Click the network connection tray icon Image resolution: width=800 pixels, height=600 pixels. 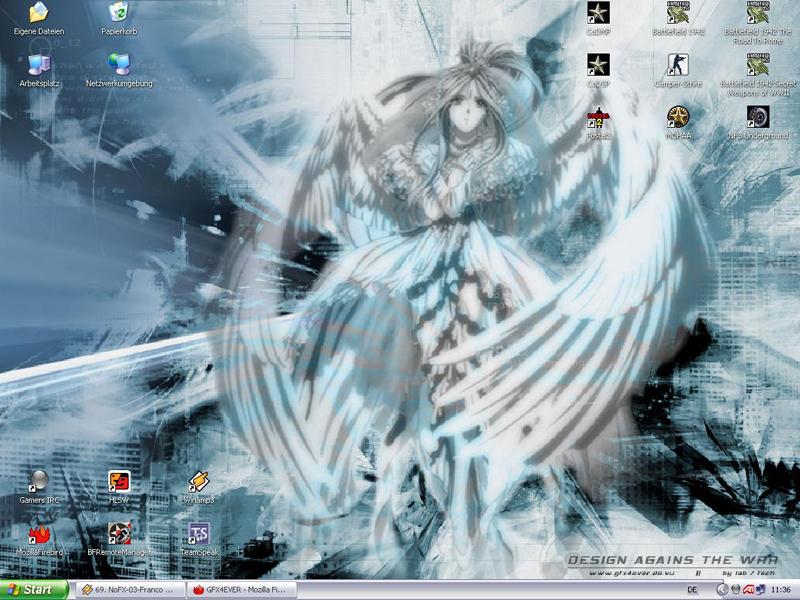pos(761,590)
